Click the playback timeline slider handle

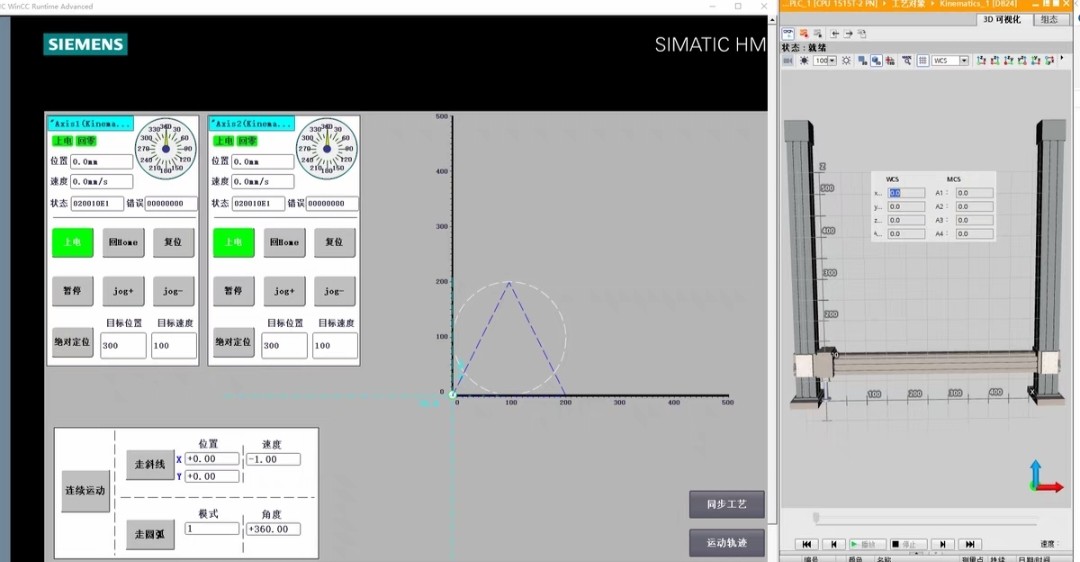(816, 517)
